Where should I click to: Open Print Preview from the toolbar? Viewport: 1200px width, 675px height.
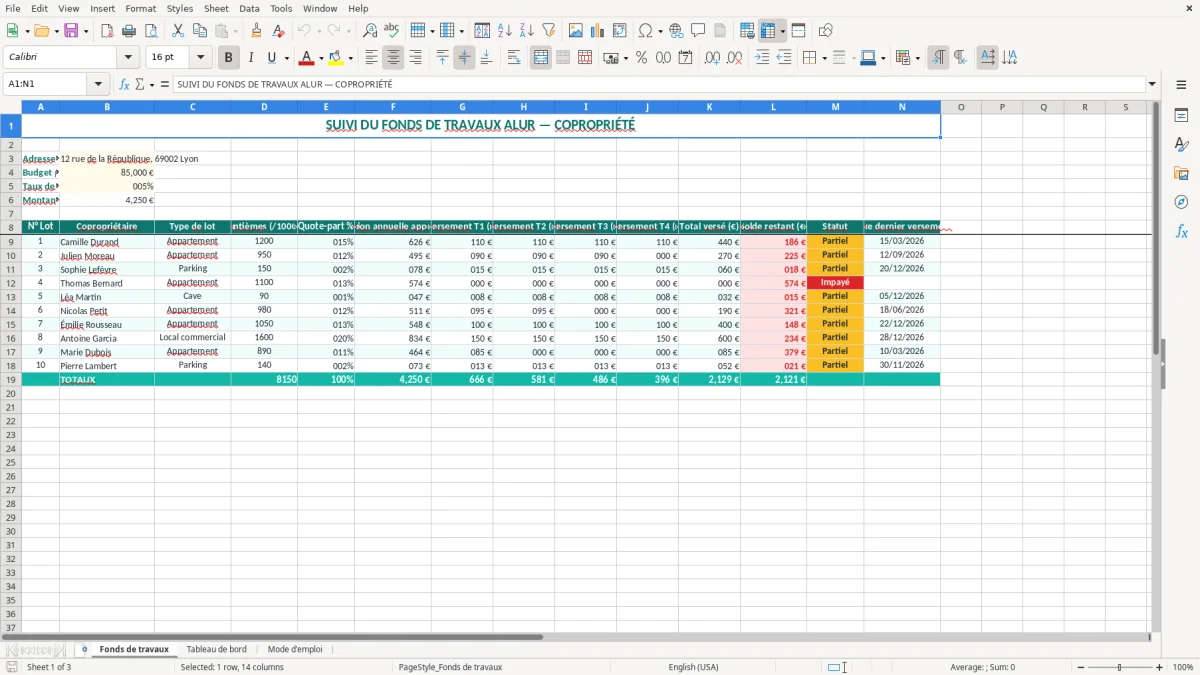pos(151,31)
